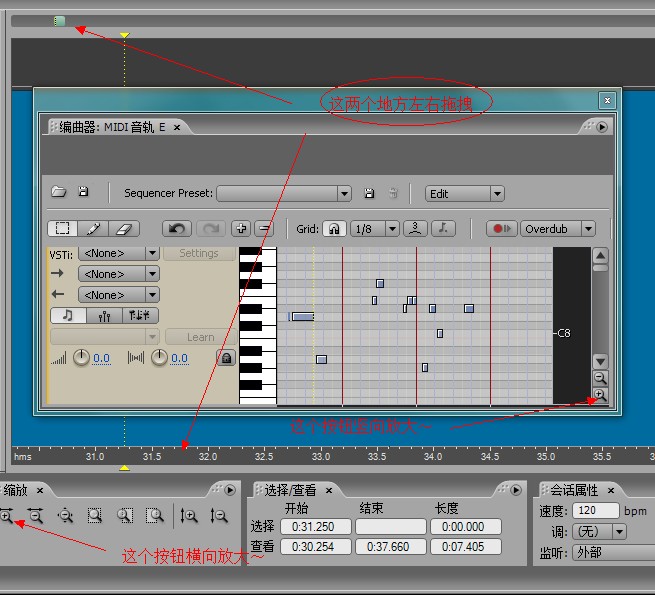655x595 pixels.
Task: Select the 会话属性 panel tab
Action: [574, 490]
